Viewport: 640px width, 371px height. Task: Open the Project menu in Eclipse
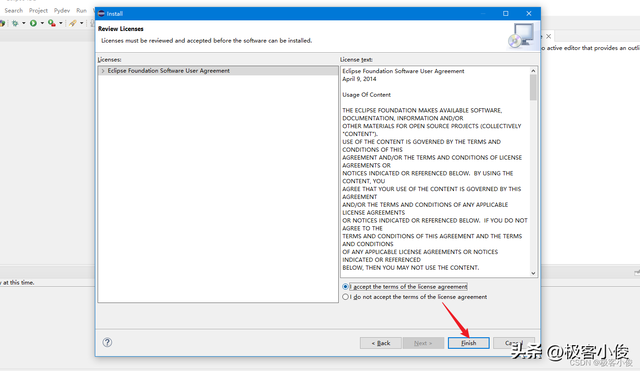[38, 11]
